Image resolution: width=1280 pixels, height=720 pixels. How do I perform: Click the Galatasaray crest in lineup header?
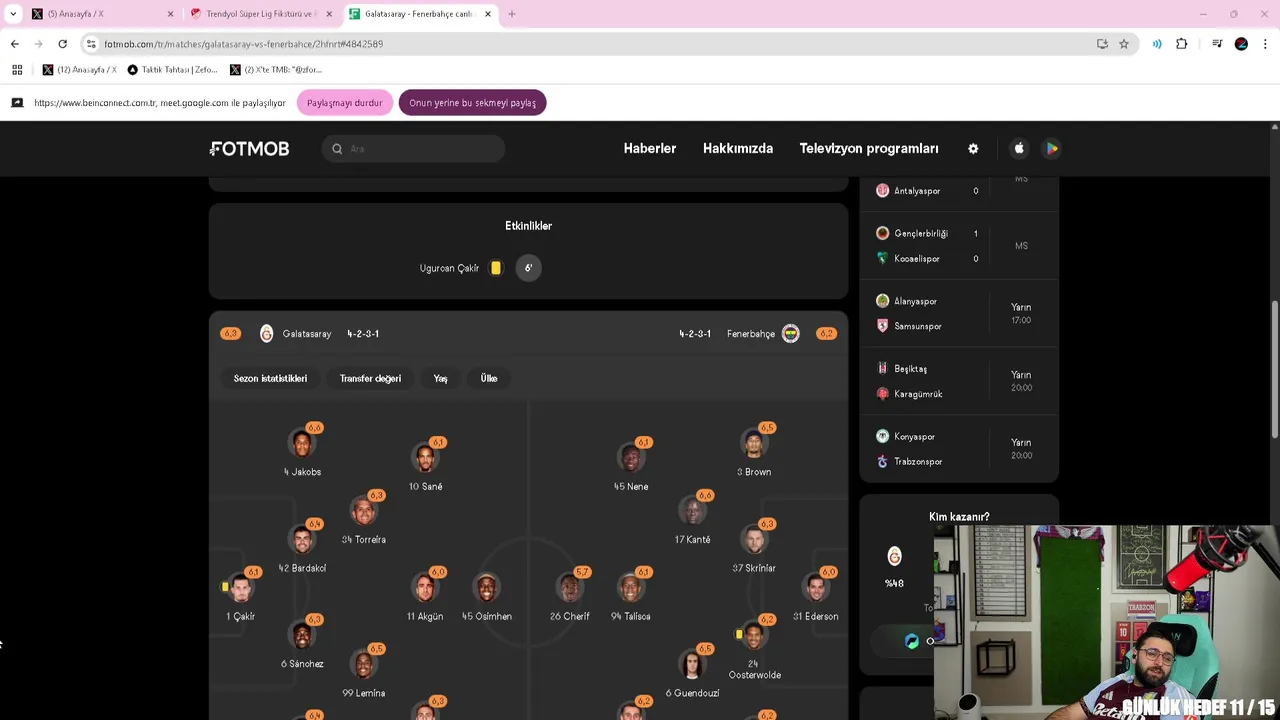coord(266,334)
